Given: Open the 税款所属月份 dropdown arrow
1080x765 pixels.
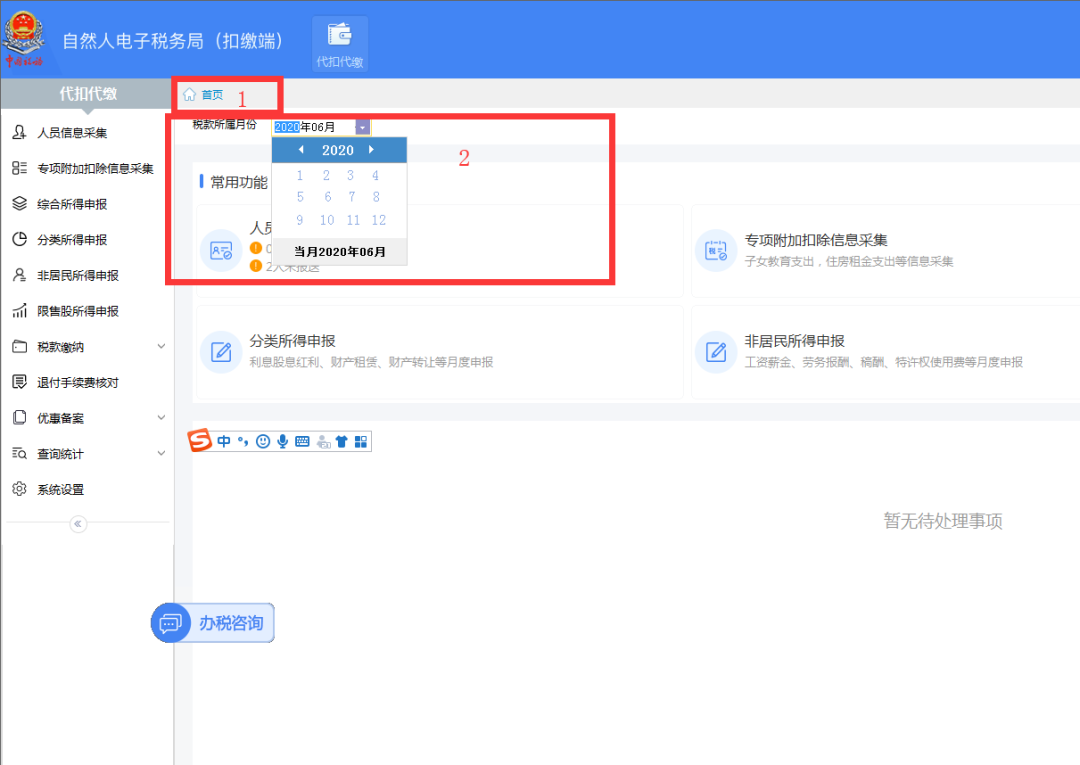Looking at the screenshot, I should click(362, 126).
